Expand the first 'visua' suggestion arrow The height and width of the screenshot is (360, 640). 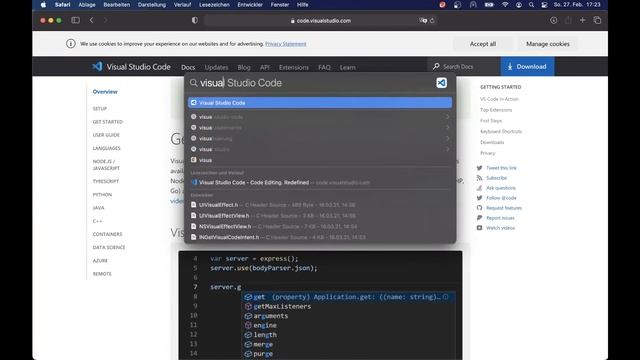(447, 117)
